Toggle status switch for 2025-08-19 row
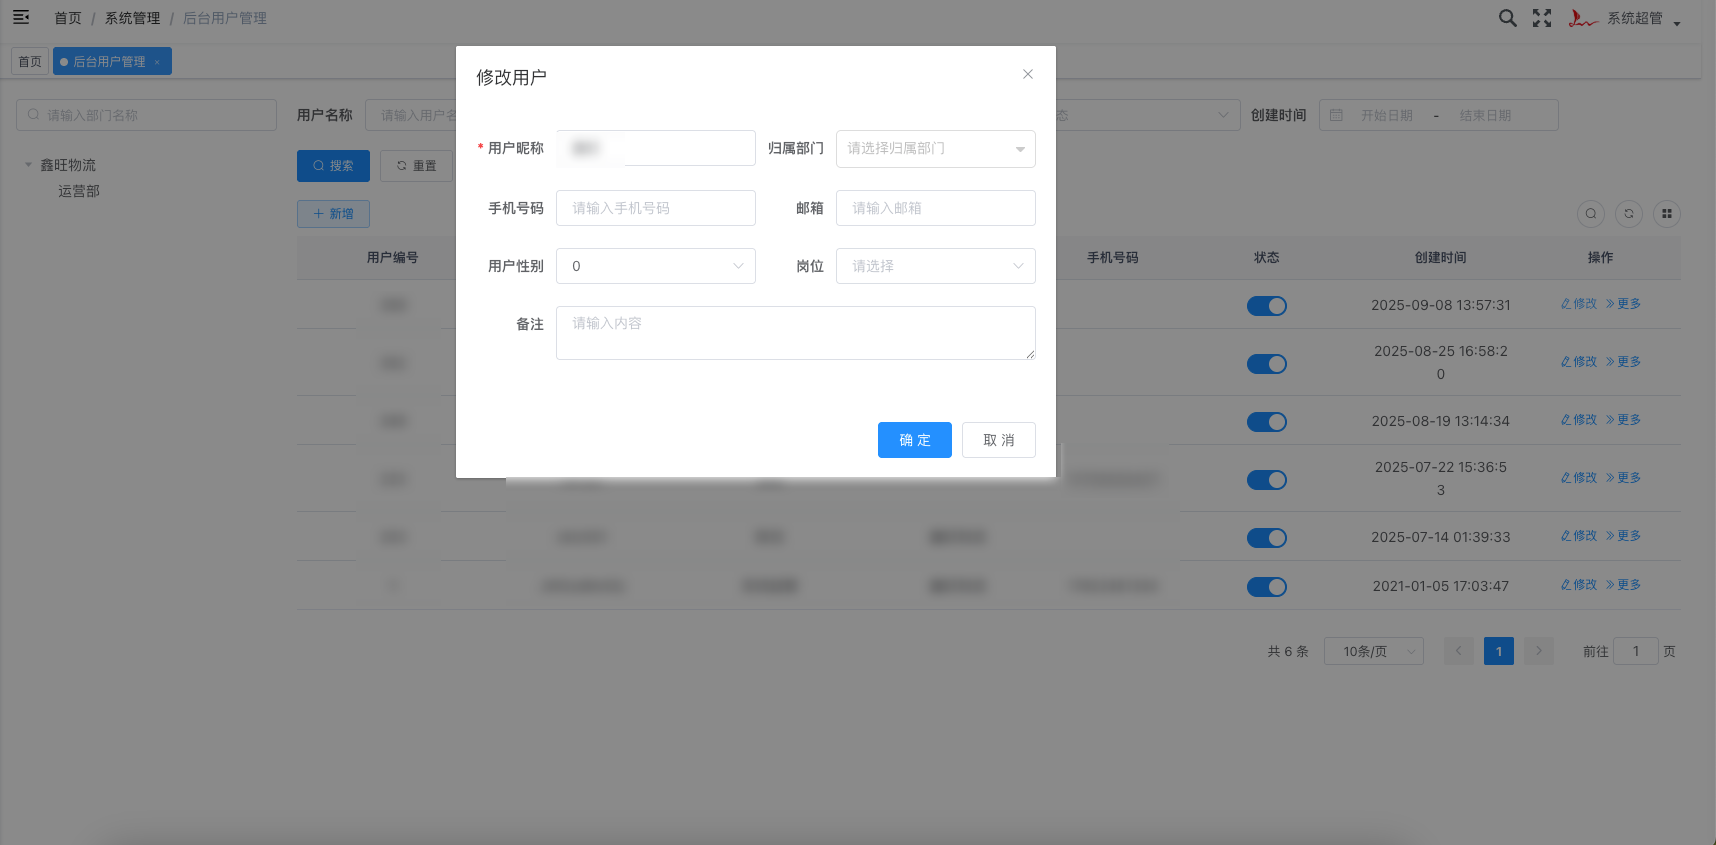1716x845 pixels. click(1267, 422)
